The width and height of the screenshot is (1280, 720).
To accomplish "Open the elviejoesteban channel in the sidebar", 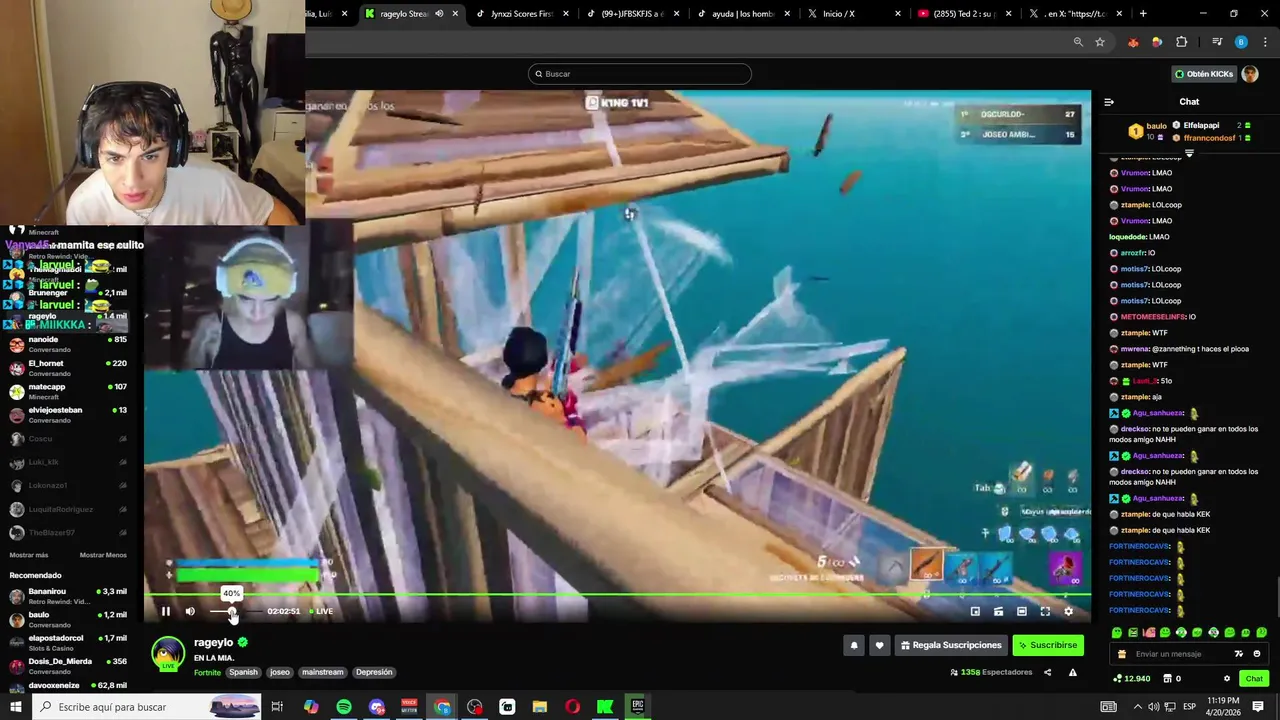I will click(68, 414).
